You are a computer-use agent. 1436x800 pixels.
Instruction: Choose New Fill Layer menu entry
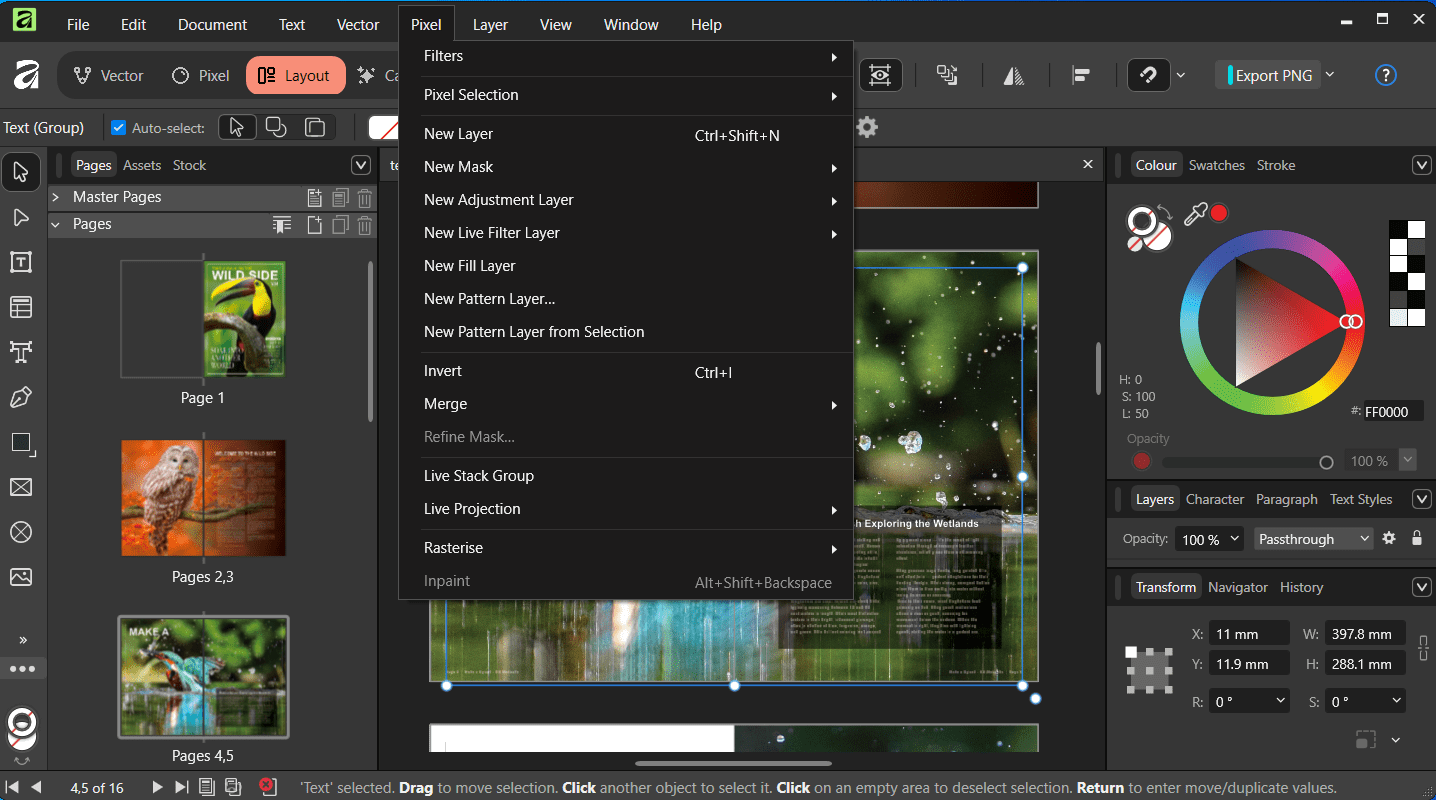(x=470, y=266)
